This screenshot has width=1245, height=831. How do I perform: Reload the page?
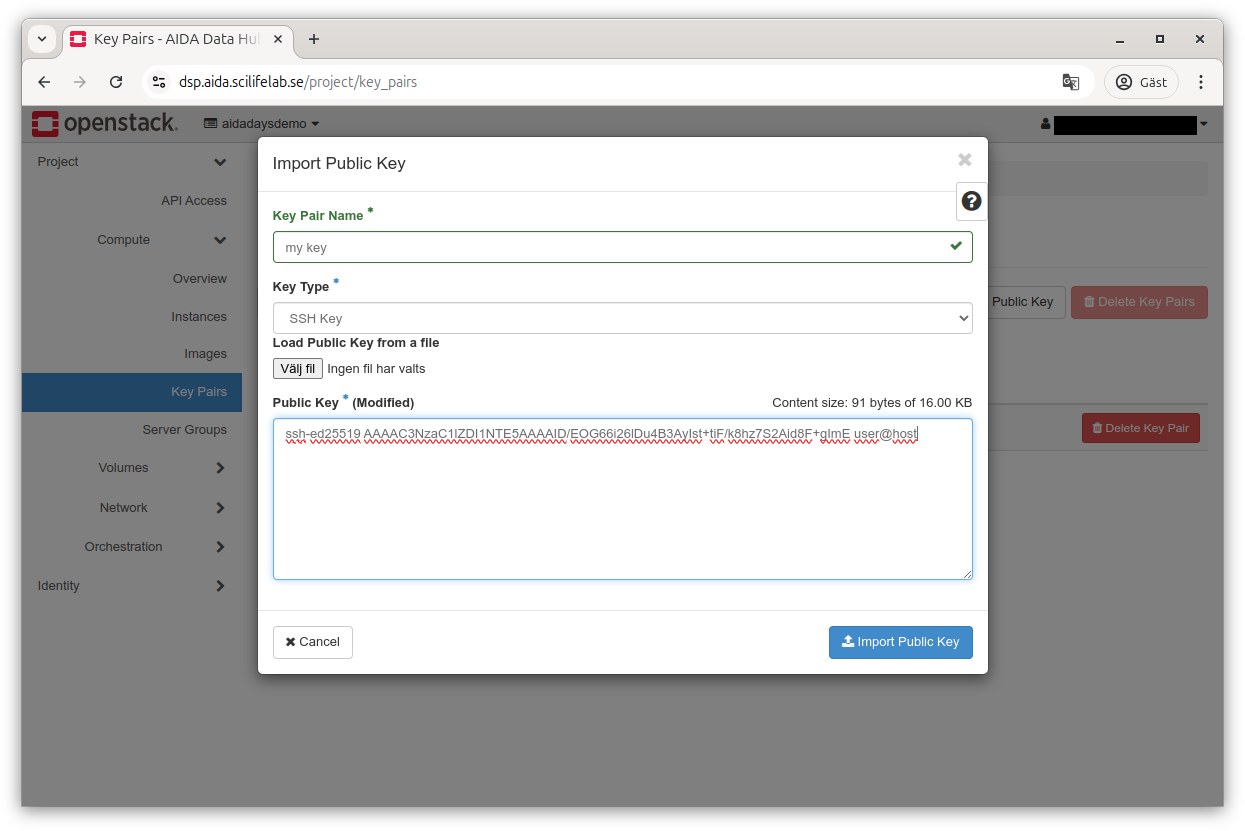[x=116, y=82]
